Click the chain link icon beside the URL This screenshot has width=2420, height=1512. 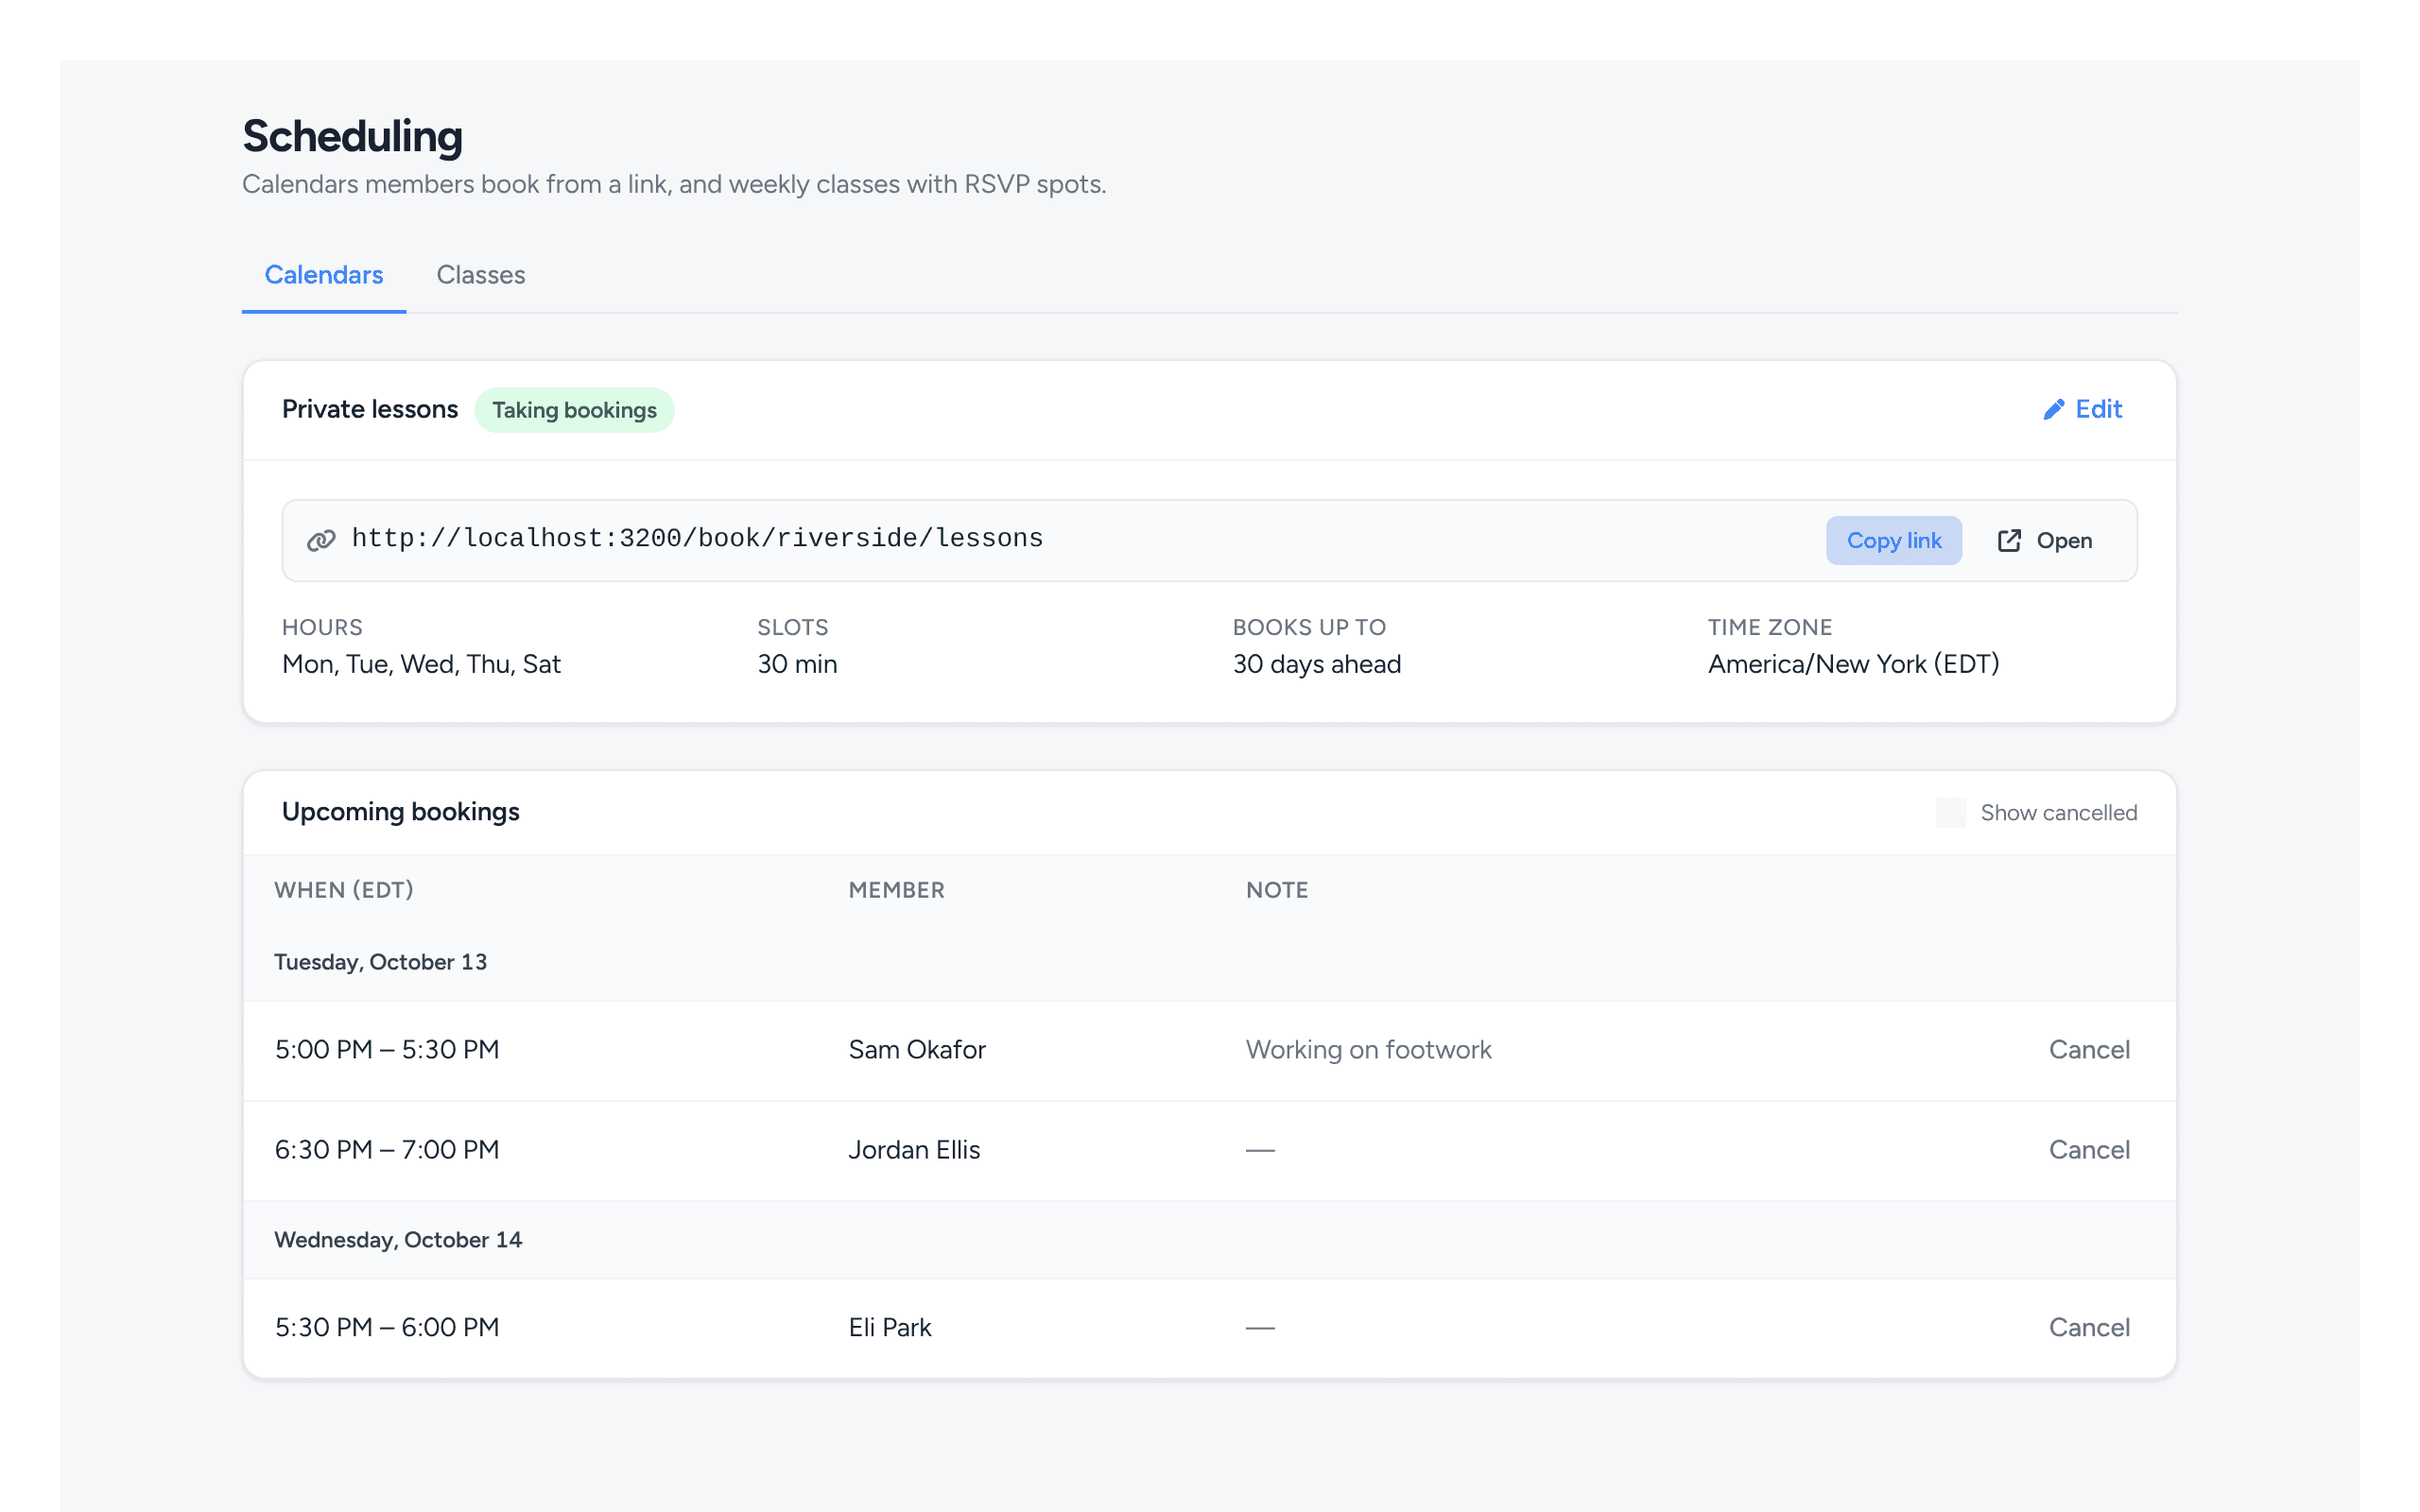pyautogui.click(x=321, y=541)
